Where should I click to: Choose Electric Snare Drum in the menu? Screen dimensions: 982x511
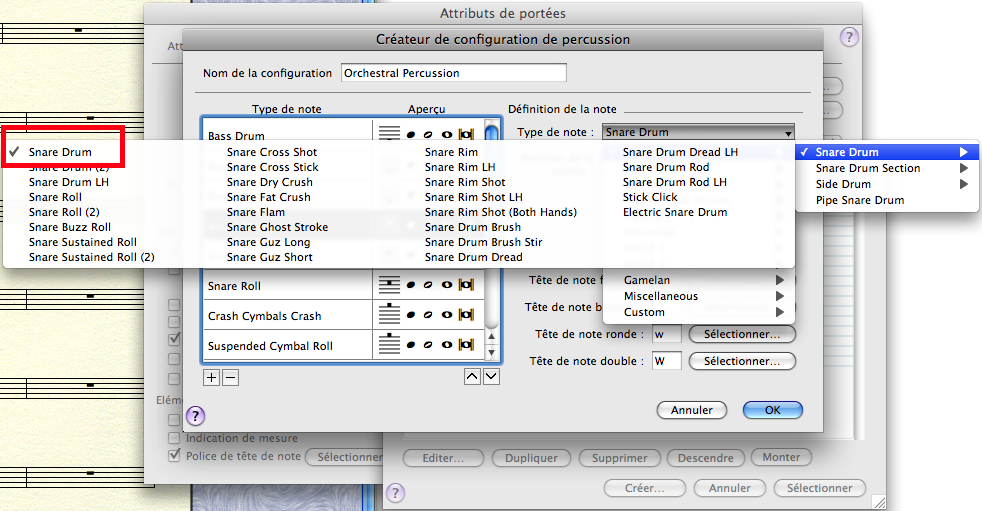(674, 212)
